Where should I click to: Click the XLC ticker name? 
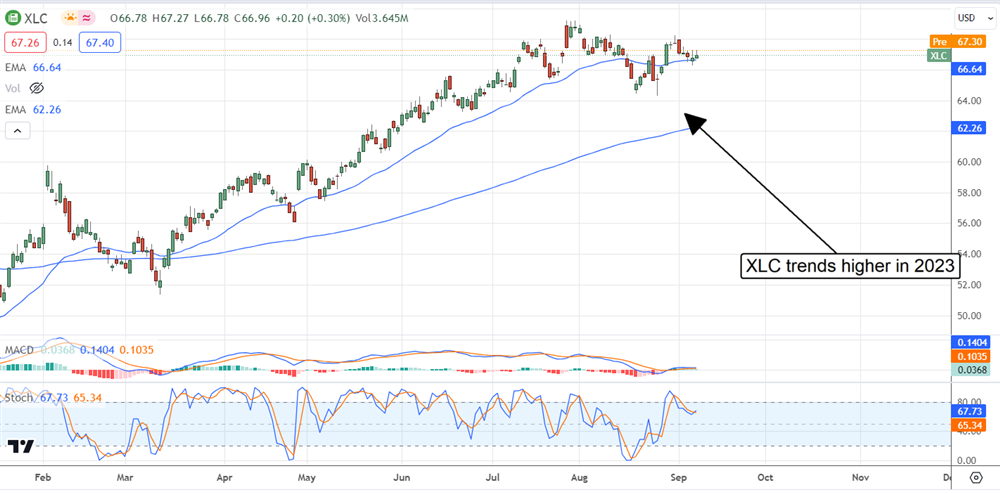[x=38, y=18]
